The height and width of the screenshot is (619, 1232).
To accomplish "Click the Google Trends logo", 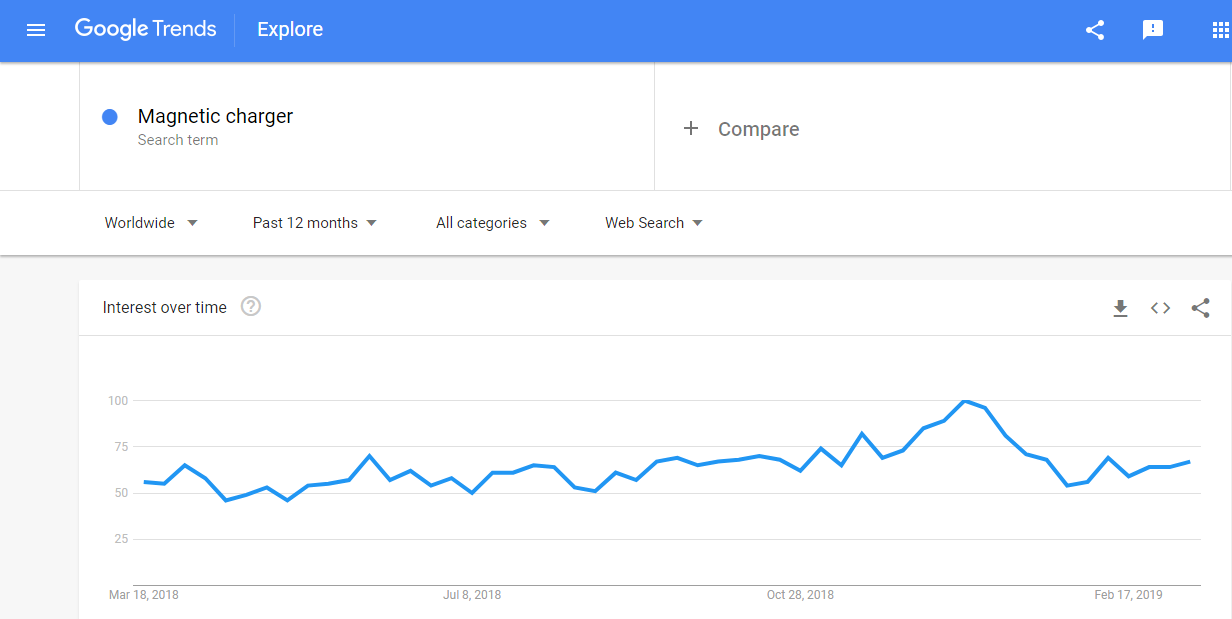I will pyautogui.click(x=145, y=29).
